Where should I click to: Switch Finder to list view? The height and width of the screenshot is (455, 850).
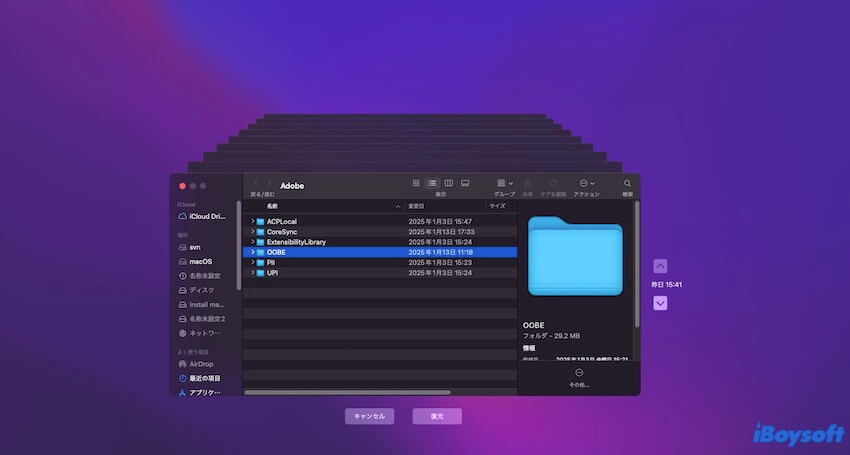pos(432,183)
